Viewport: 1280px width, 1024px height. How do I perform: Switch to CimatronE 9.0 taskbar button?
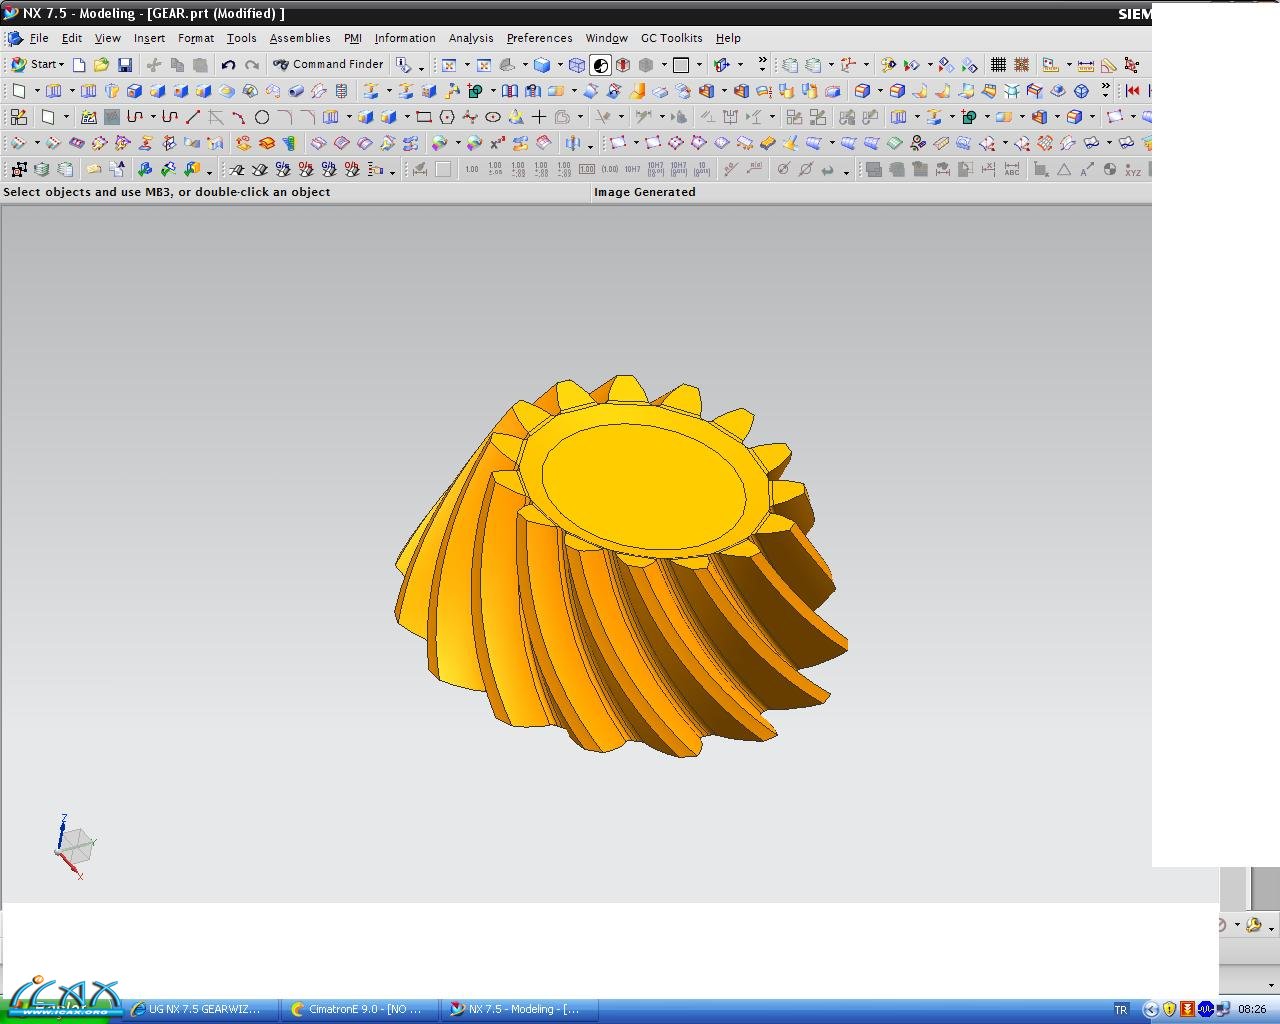click(x=358, y=1009)
